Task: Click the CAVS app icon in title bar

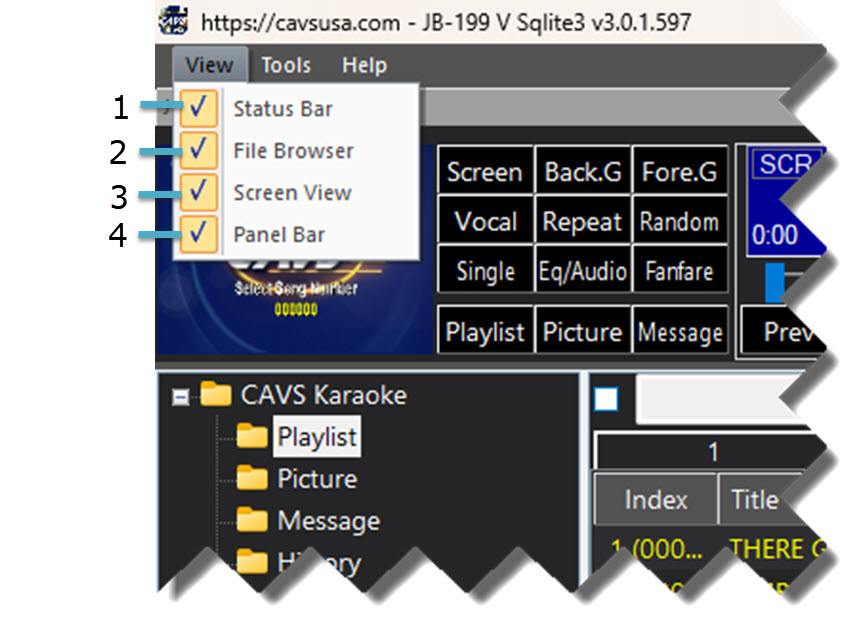Action: [174, 19]
